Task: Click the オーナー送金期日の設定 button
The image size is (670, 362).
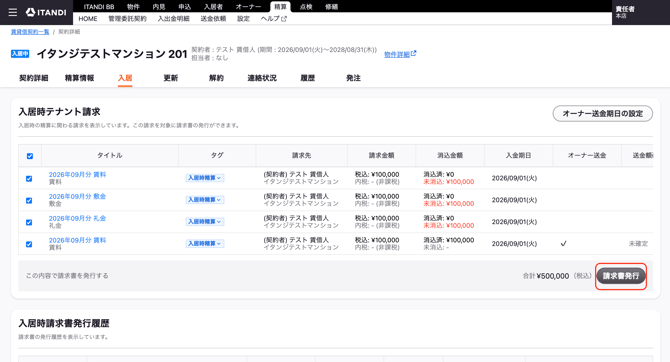Action: click(x=602, y=114)
